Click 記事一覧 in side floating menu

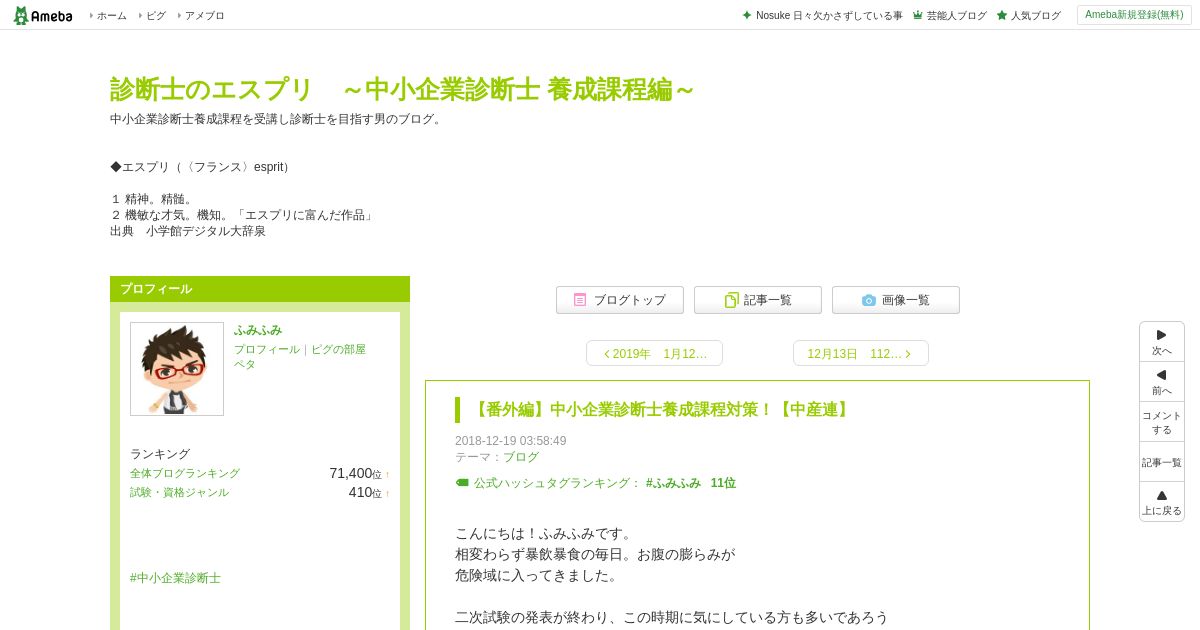(1162, 462)
